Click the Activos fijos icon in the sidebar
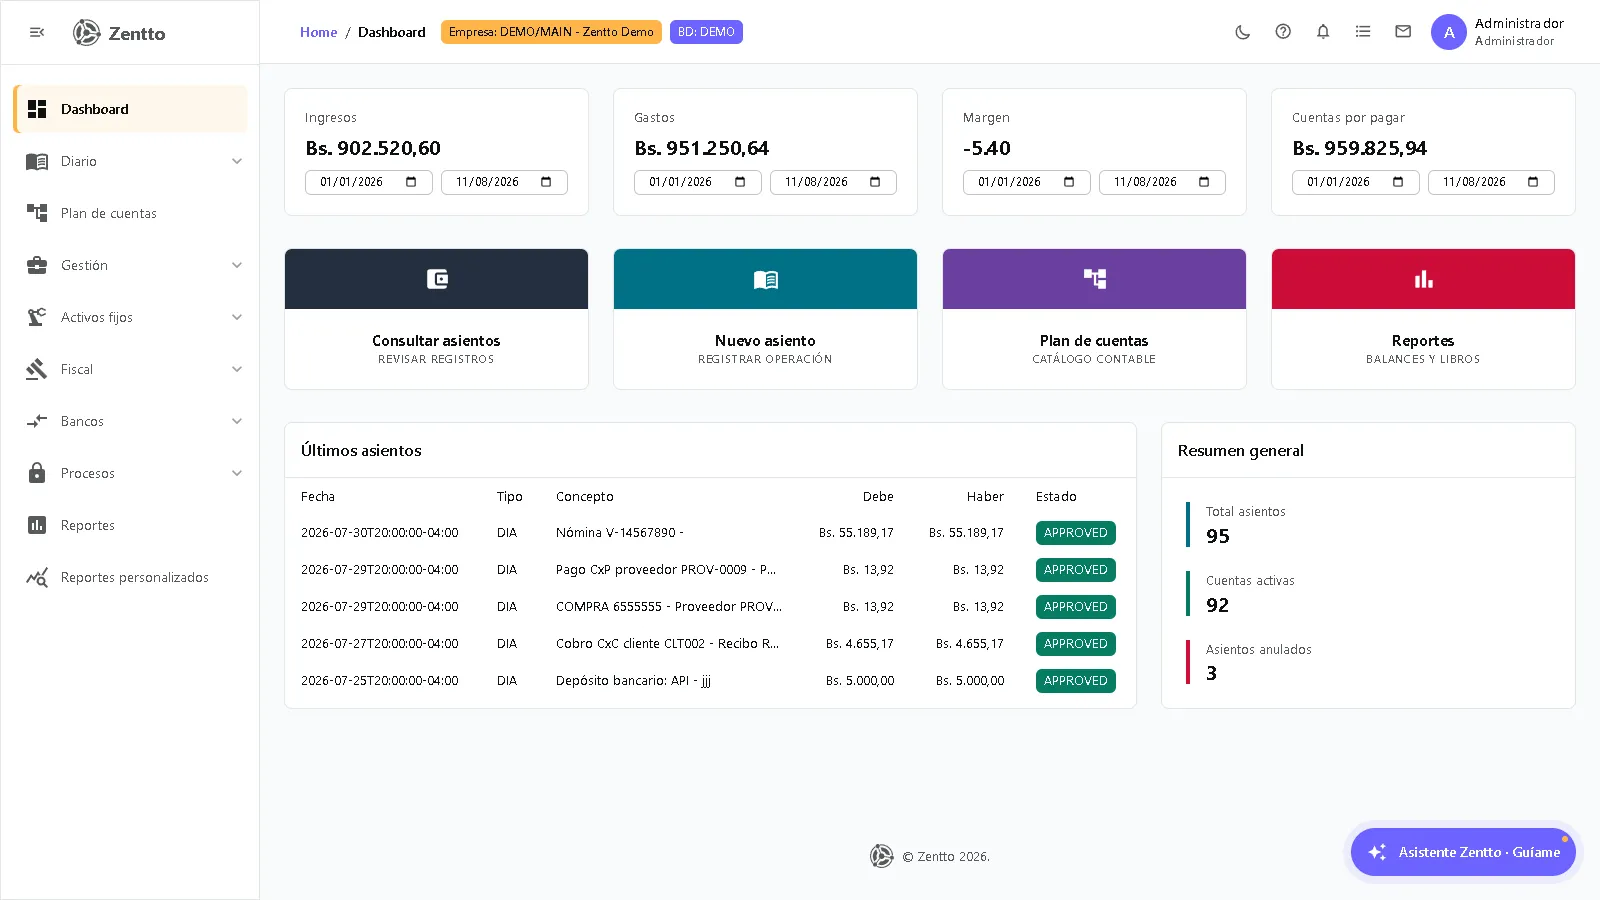The height and width of the screenshot is (900, 1600). click(x=37, y=317)
